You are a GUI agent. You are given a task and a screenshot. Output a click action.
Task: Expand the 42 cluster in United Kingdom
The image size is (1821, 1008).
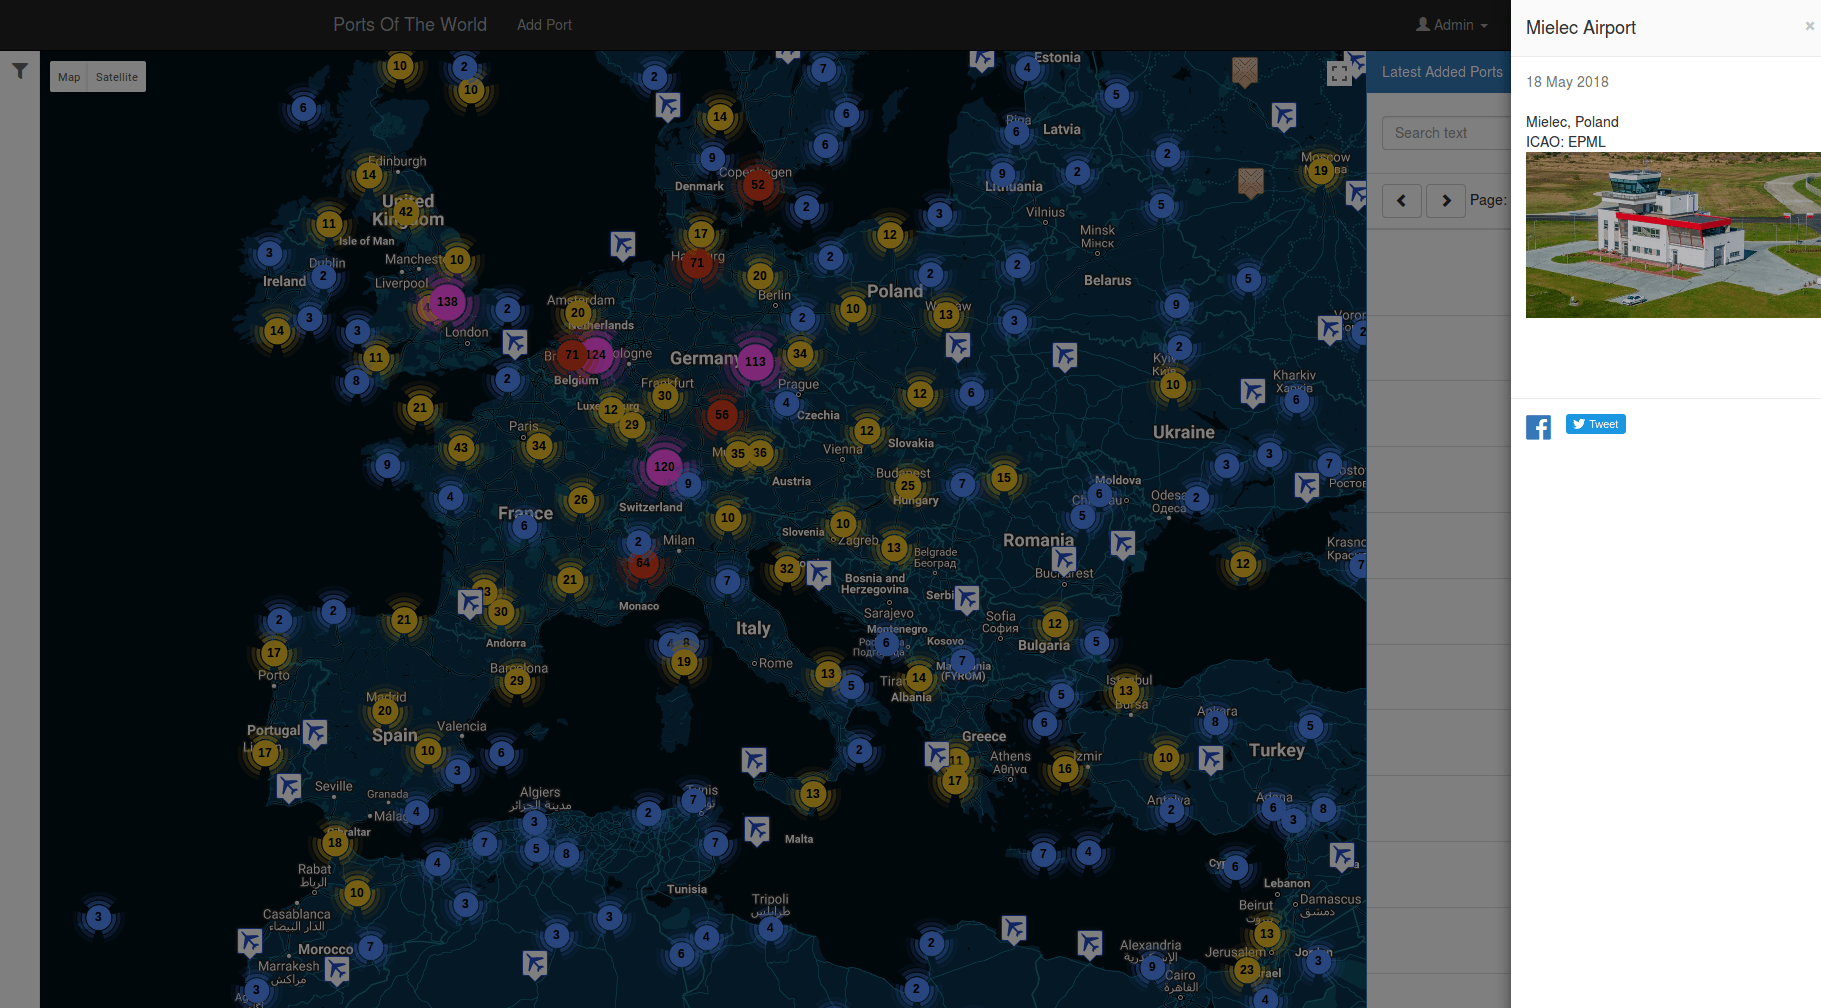[x=406, y=211]
